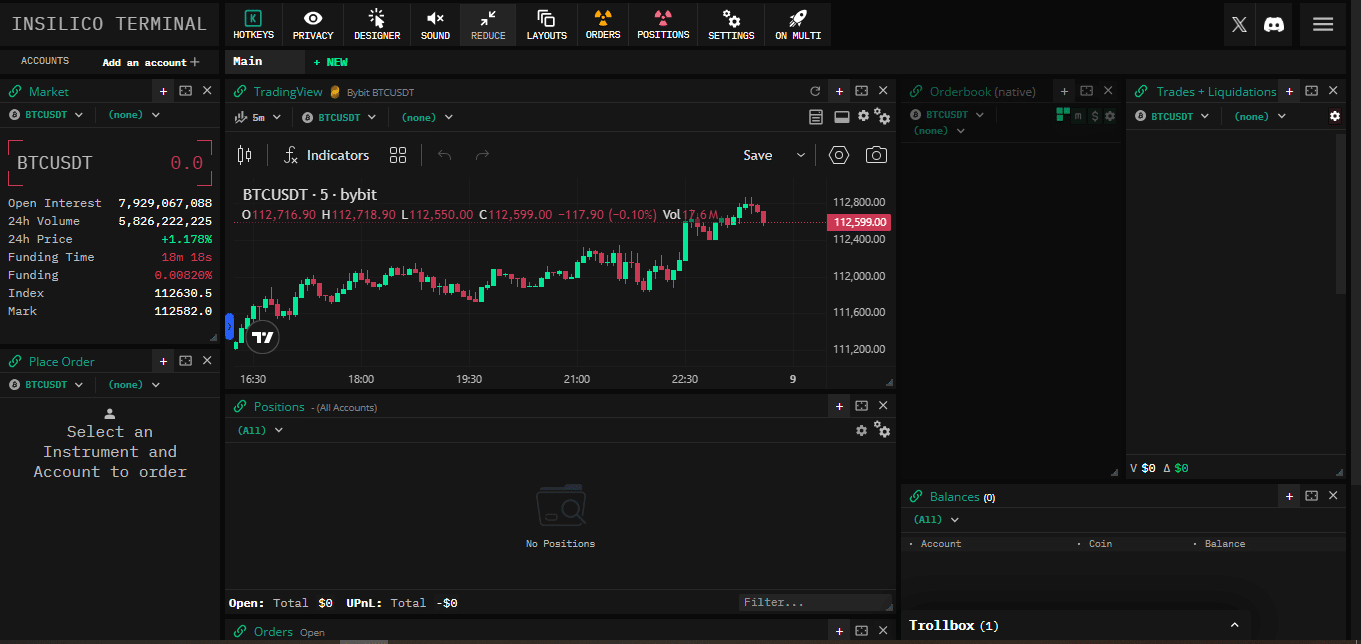Open the Market panel (none) account dropdown
The width and height of the screenshot is (1361, 644).
pyautogui.click(x=134, y=115)
